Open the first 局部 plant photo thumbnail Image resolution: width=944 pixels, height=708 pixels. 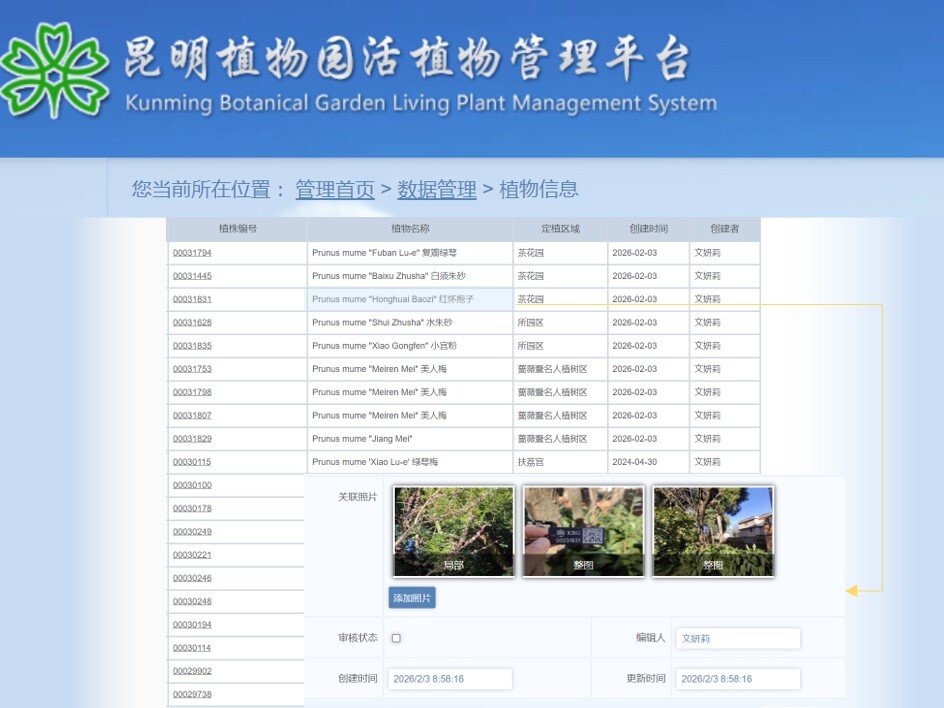click(x=453, y=532)
